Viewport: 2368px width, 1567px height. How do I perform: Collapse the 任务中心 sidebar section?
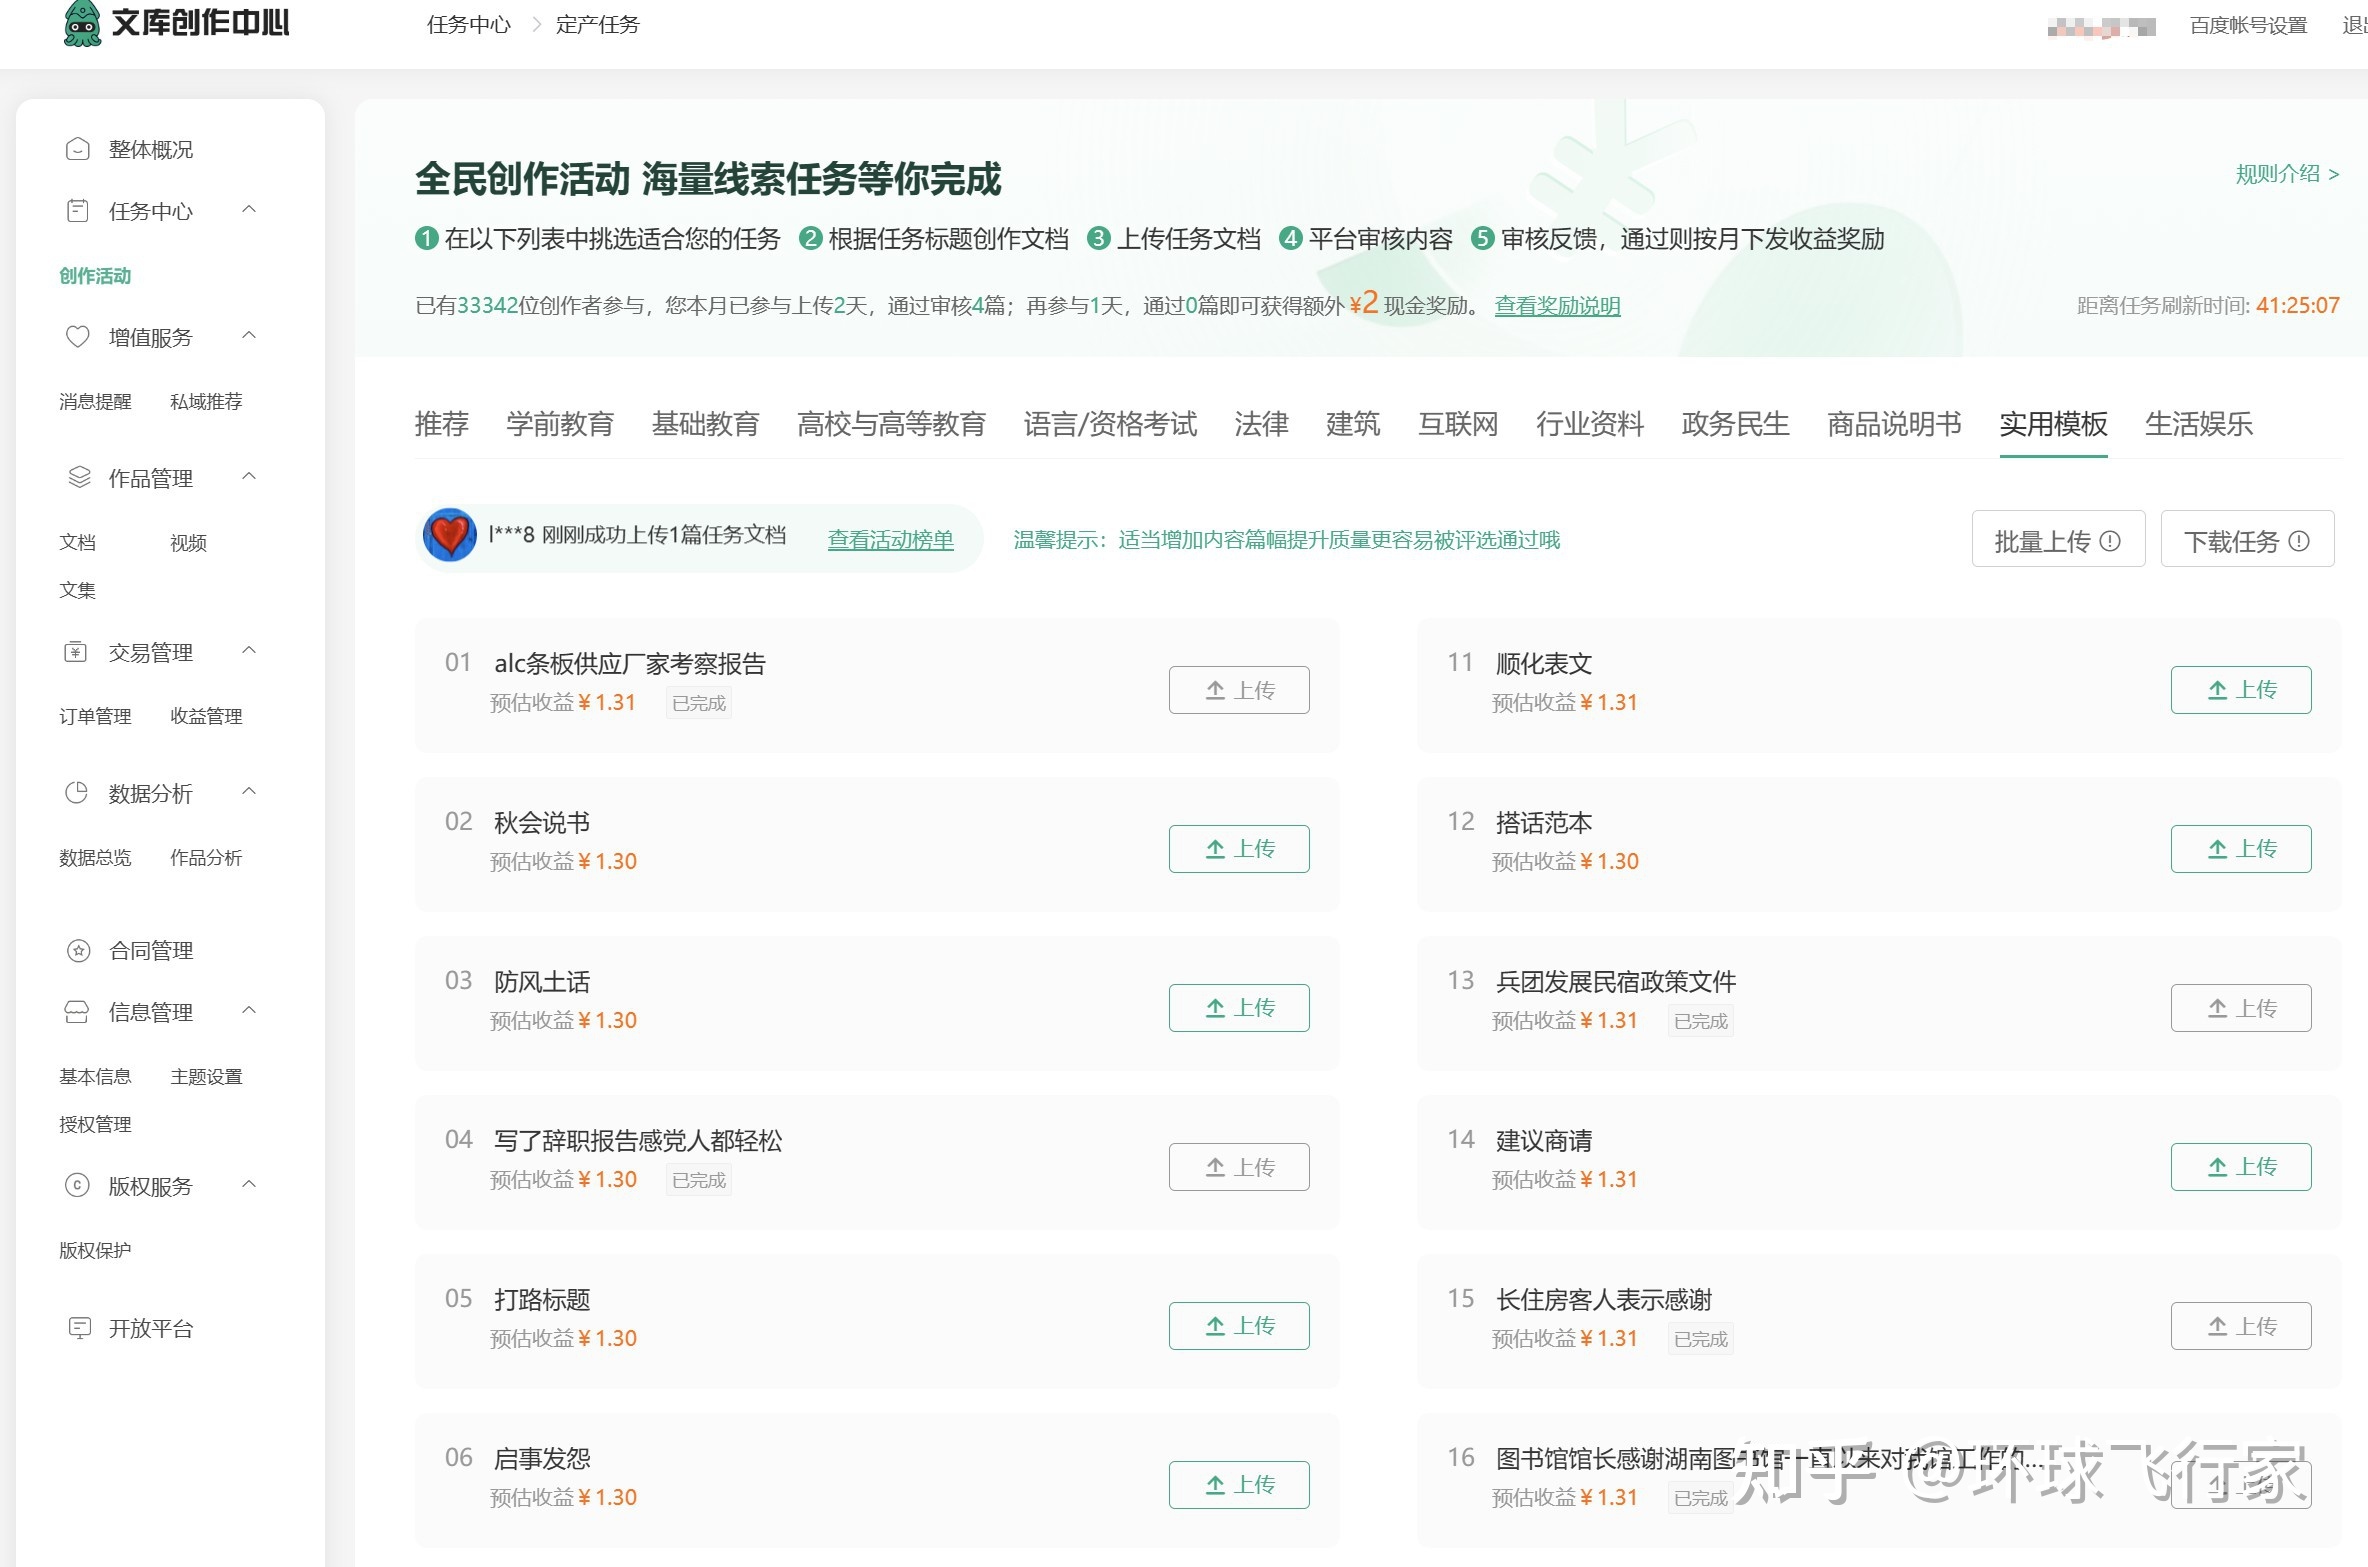pyautogui.click(x=250, y=209)
